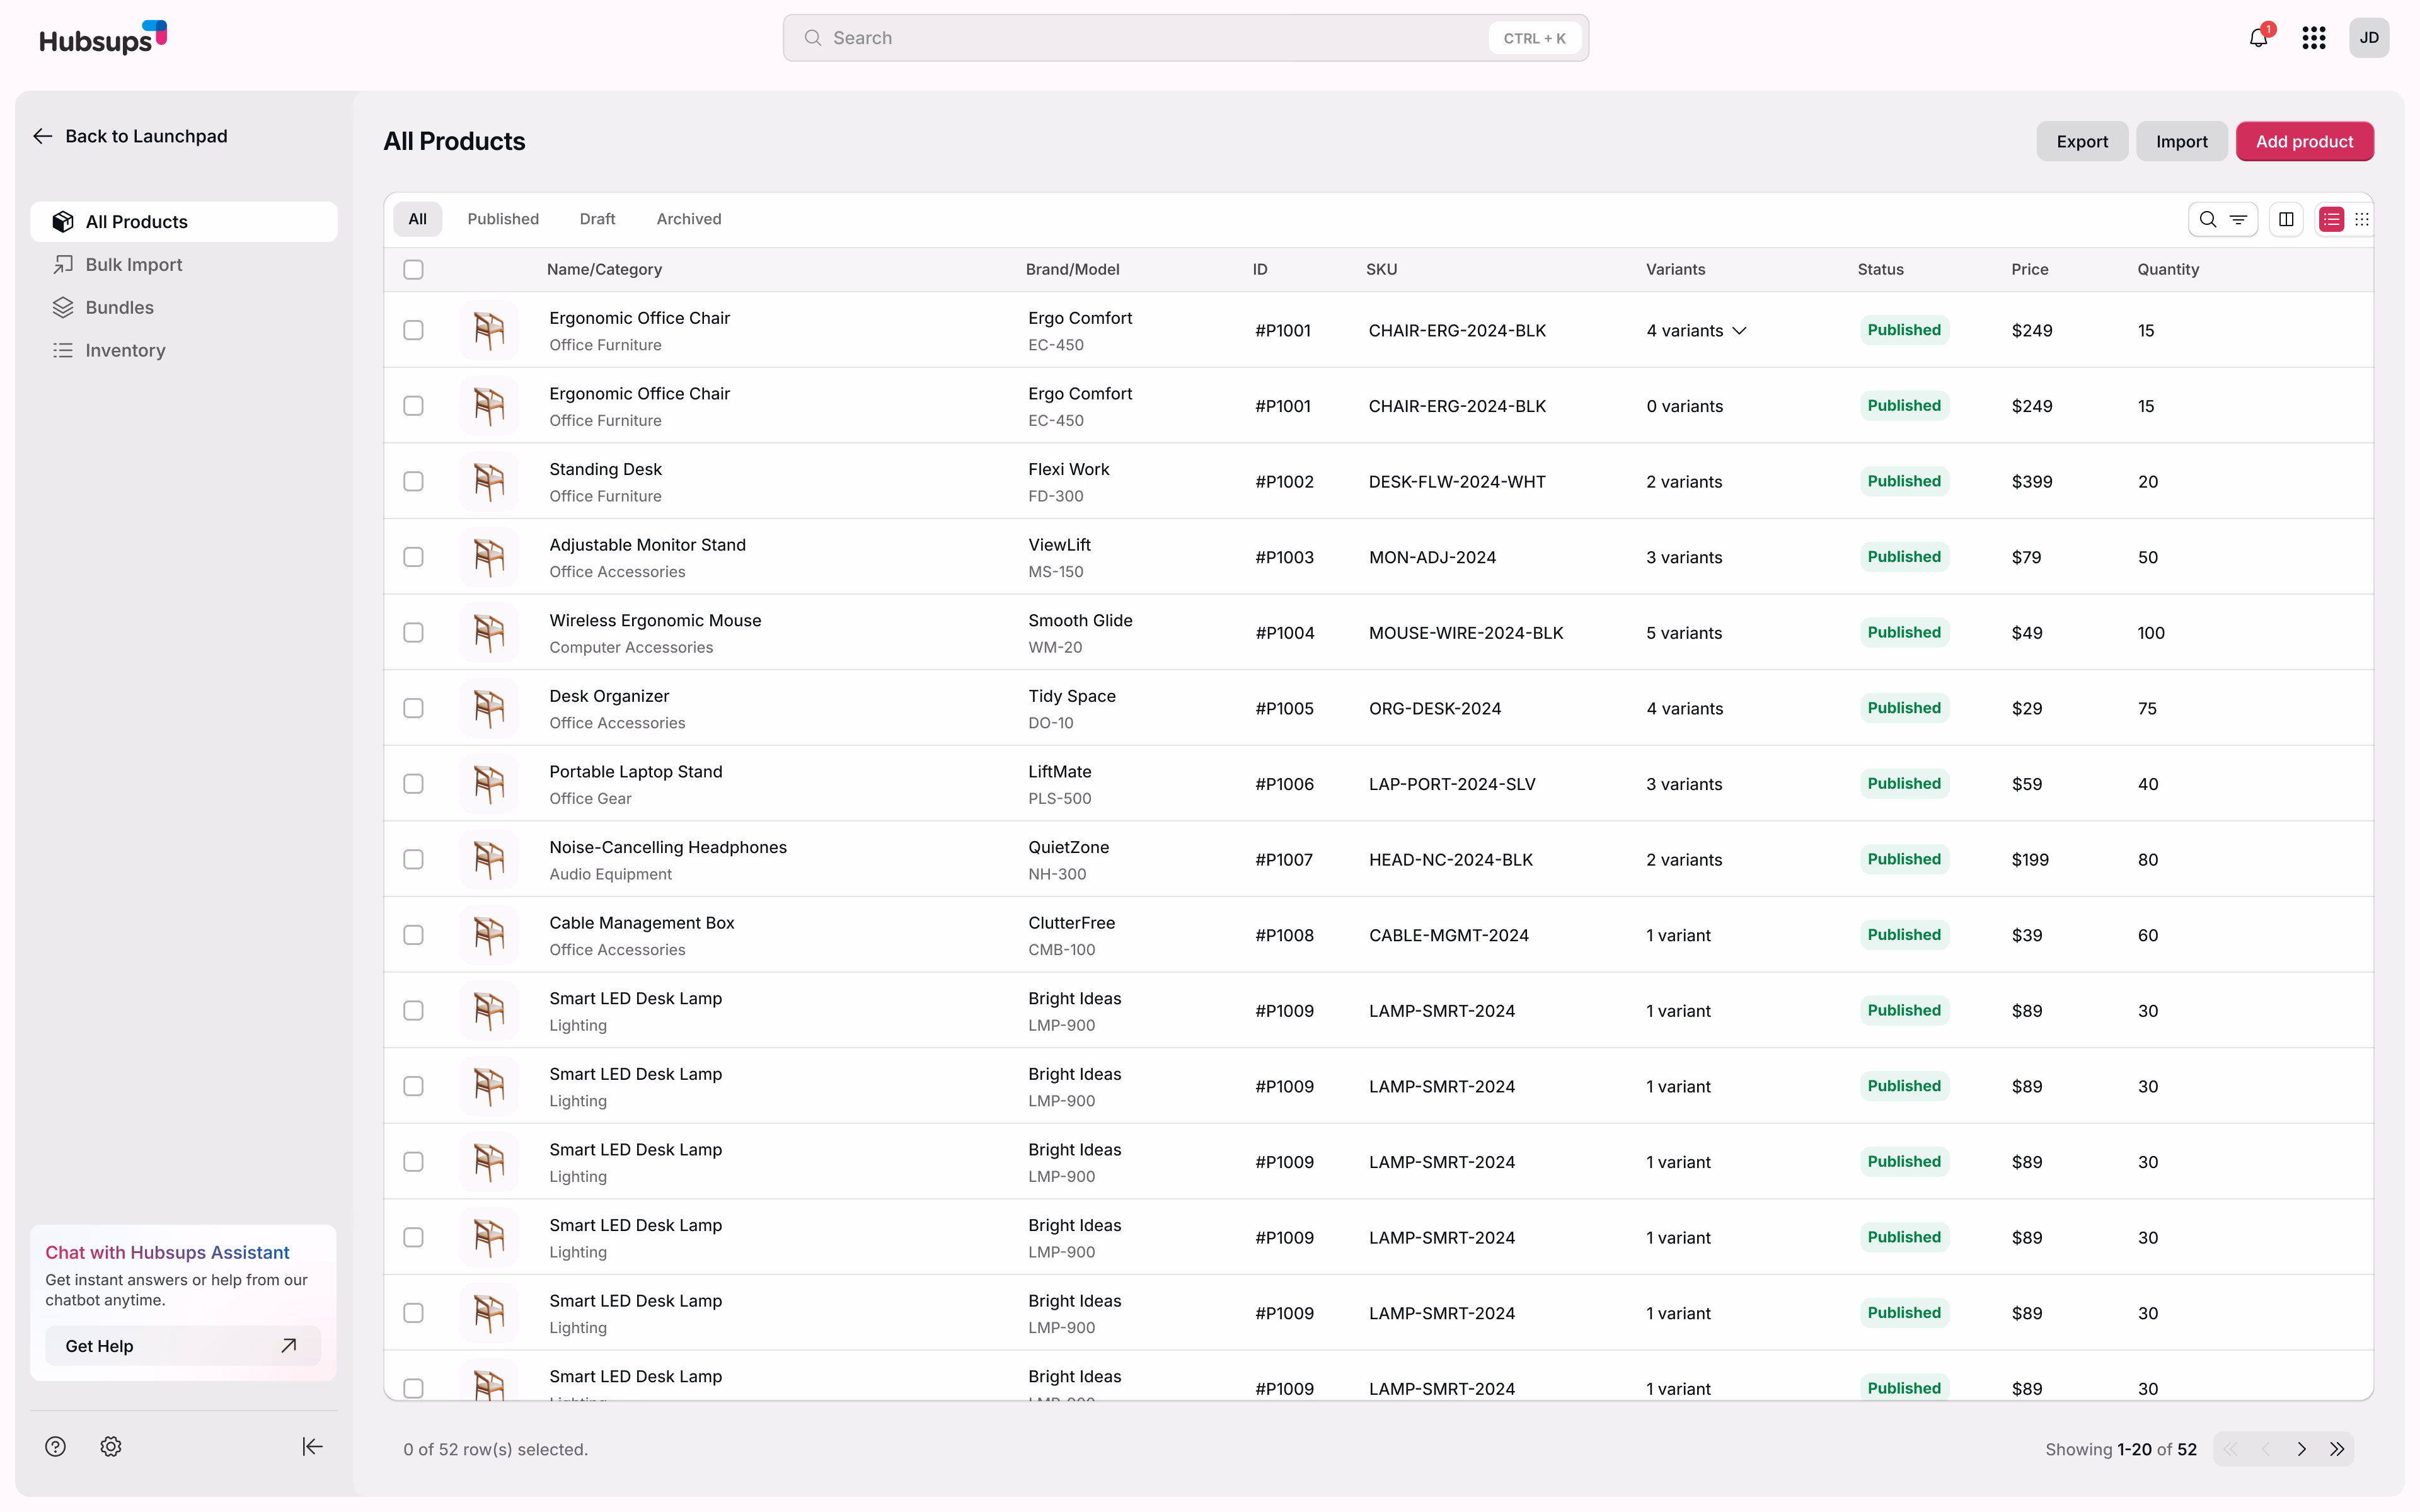
Task: Tick the Wireless Ergonomic Mouse checkbox
Action: [x=413, y=632]
